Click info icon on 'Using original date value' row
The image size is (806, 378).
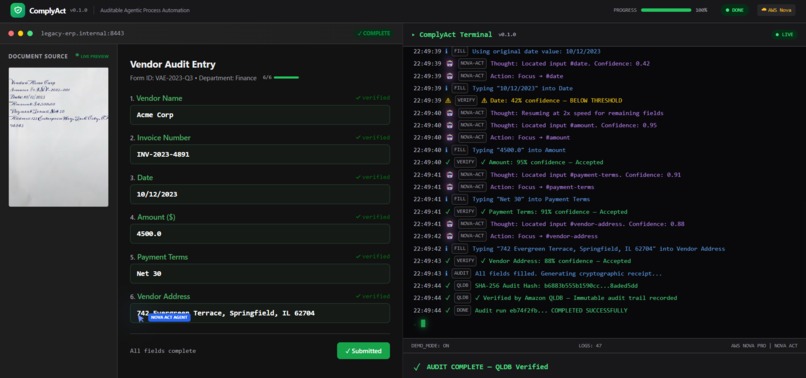click(x=446, y=51)
